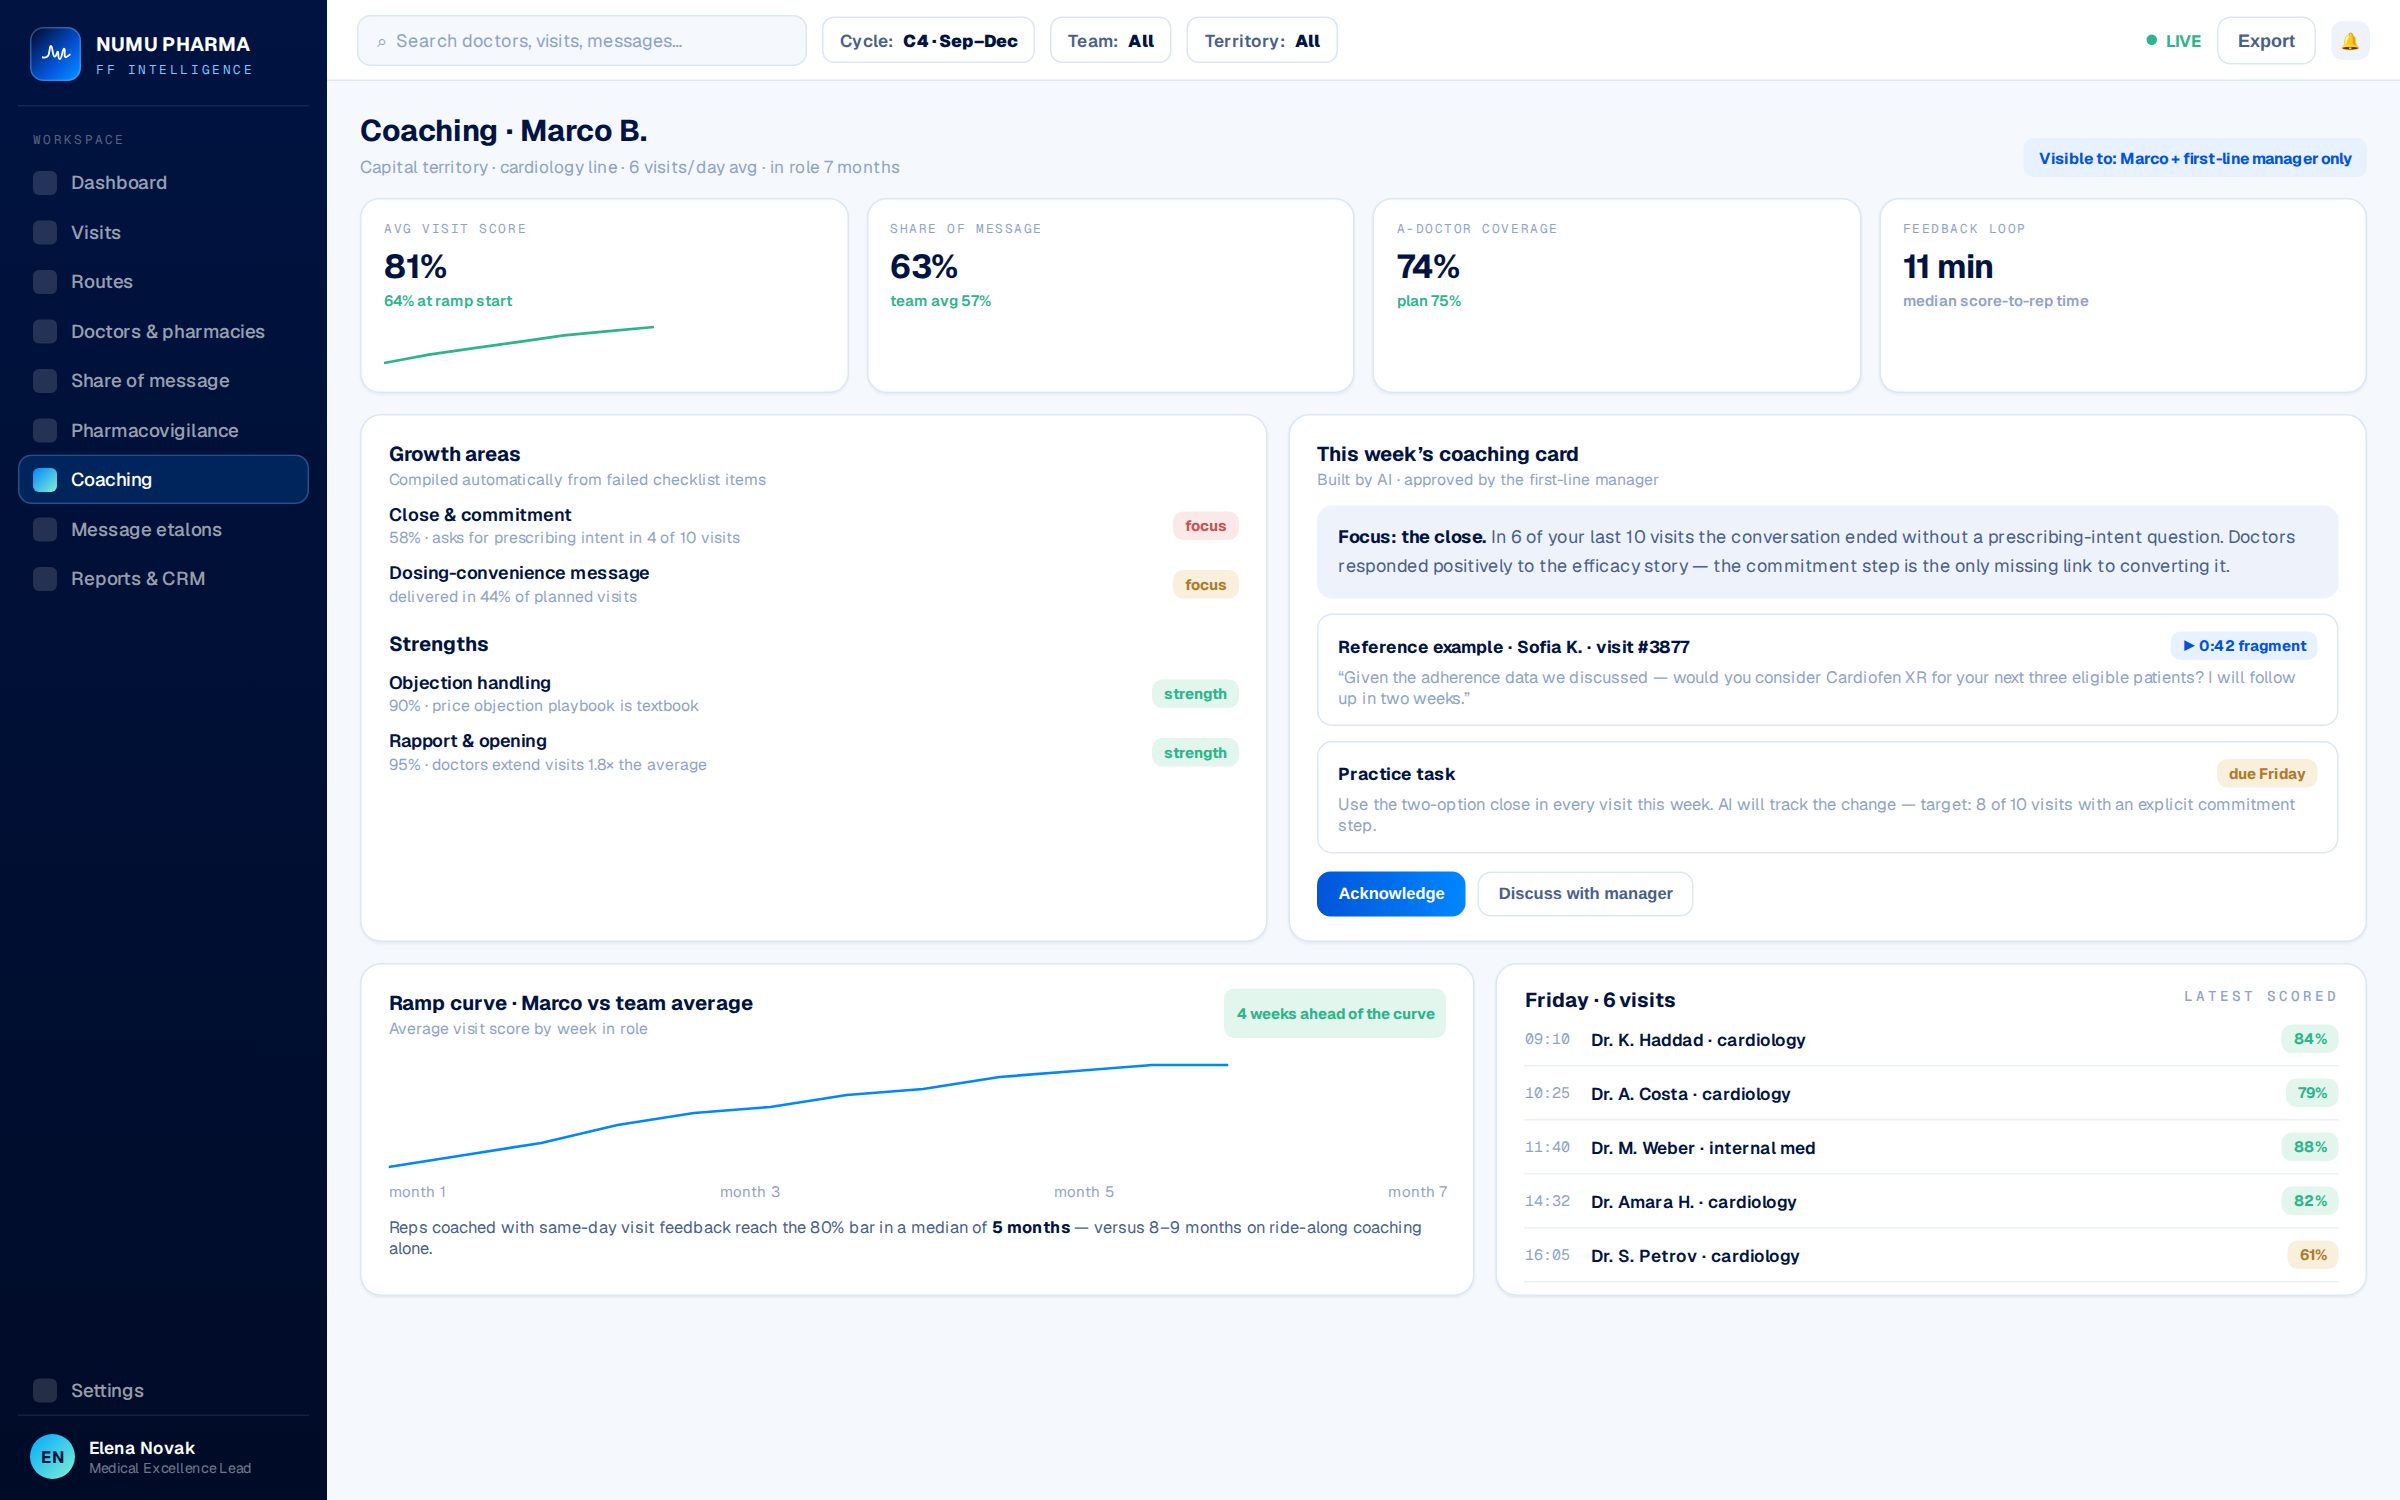Select the Dosing-convenience message growth area
The image size is (2400, 1500).
(x=813, y=584)
